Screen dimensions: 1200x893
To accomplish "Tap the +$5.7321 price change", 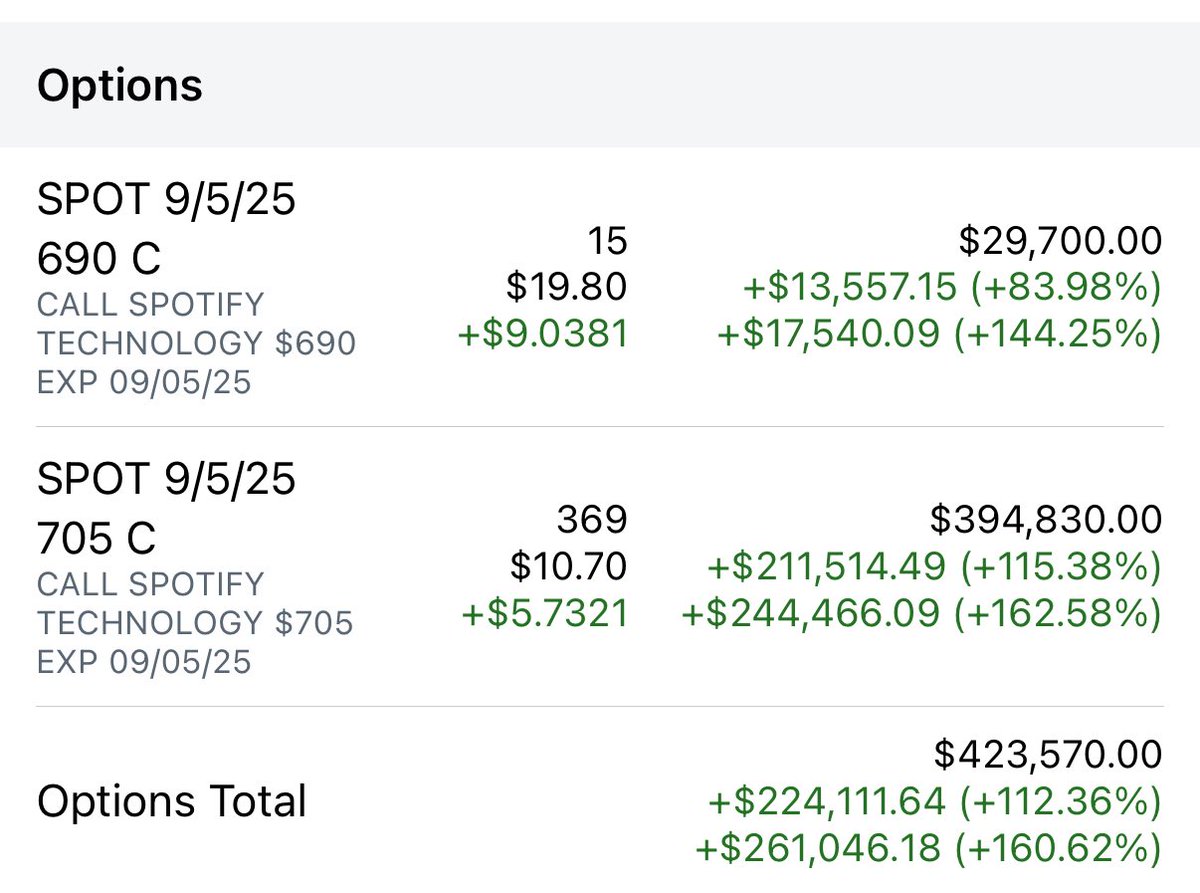I will pyautogui.click(x=545, y=614).
